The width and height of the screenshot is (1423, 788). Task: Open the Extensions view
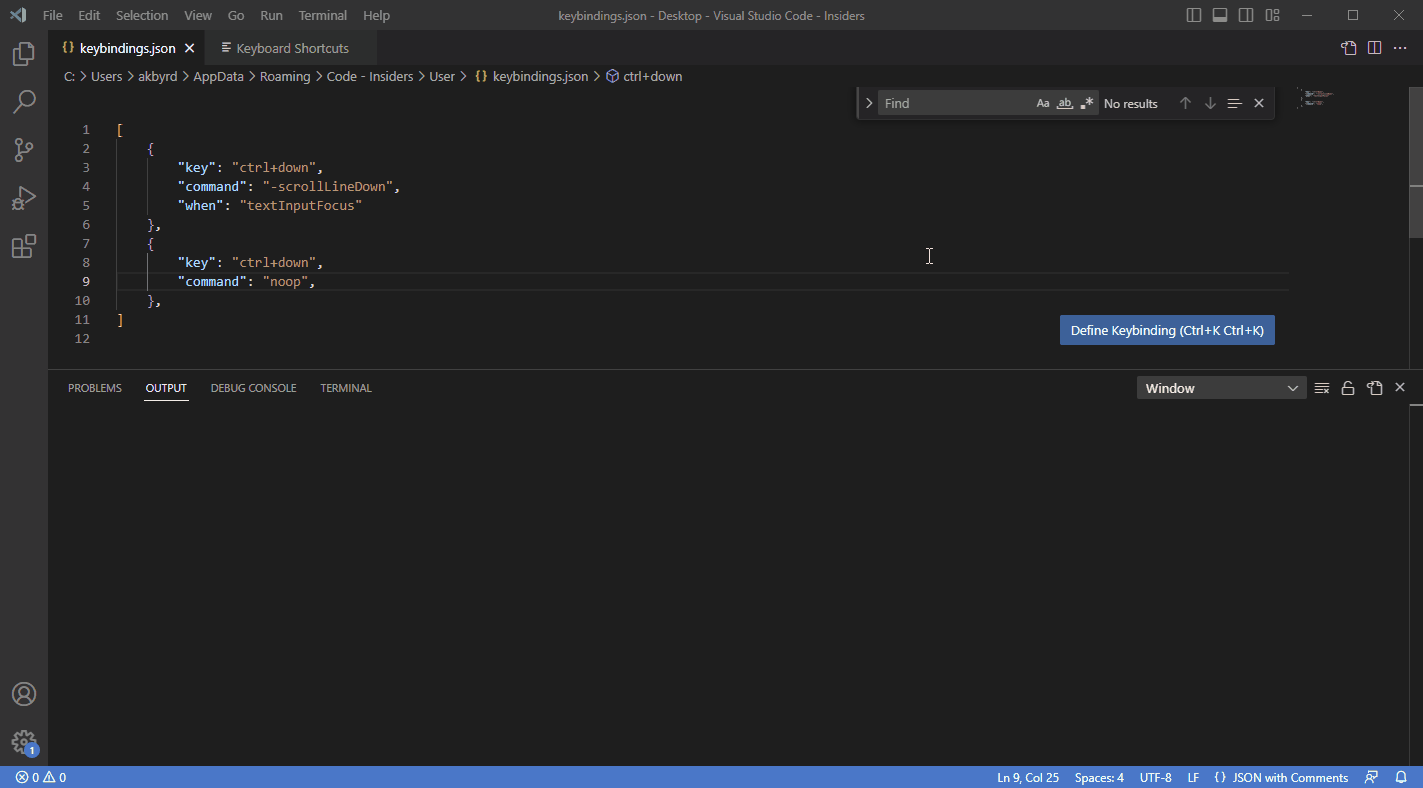(24, 246)
